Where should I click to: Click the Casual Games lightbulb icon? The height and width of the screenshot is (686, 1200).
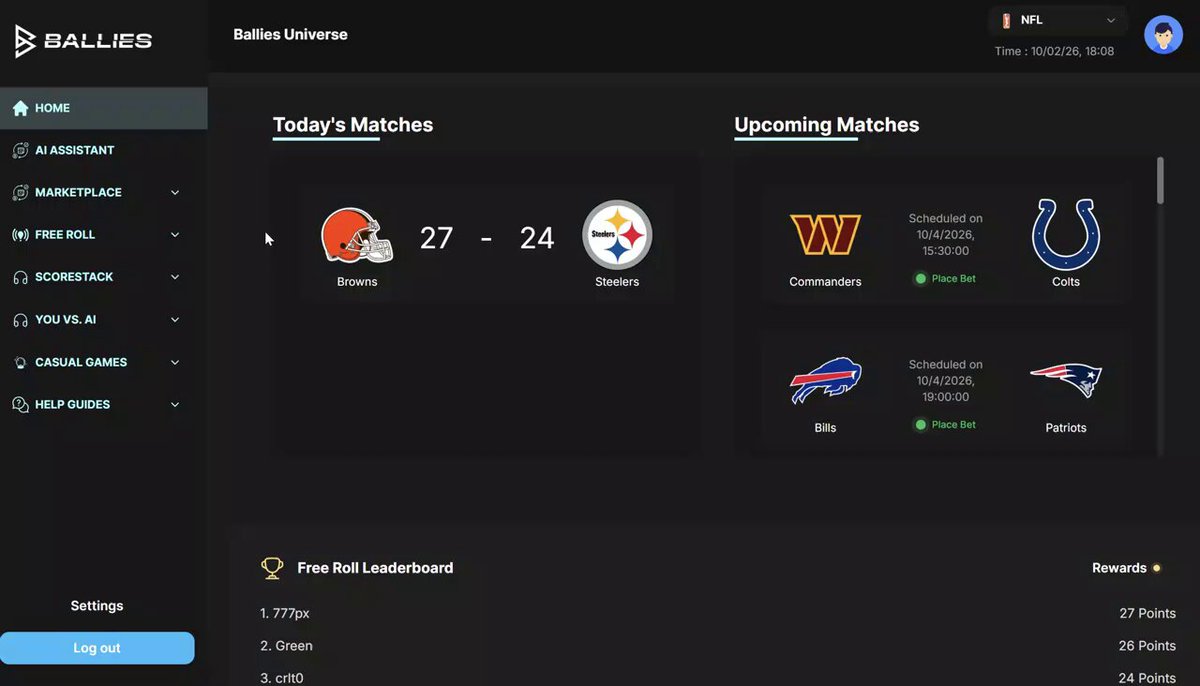point(20,362)
